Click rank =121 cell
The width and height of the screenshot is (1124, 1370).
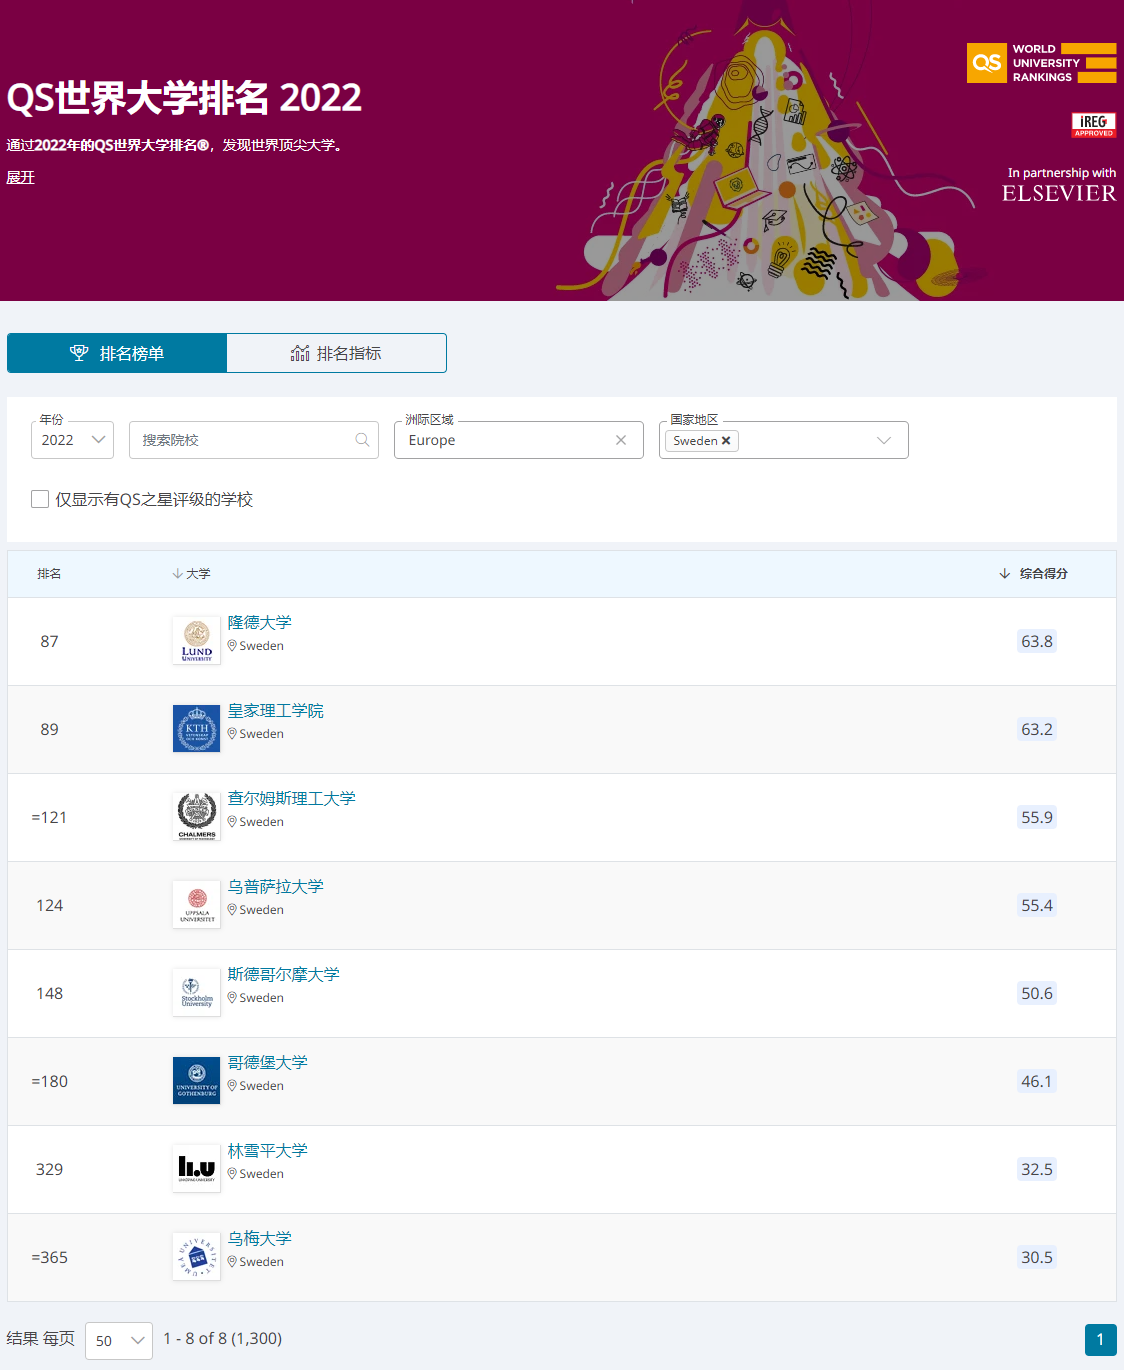point(49,818)
